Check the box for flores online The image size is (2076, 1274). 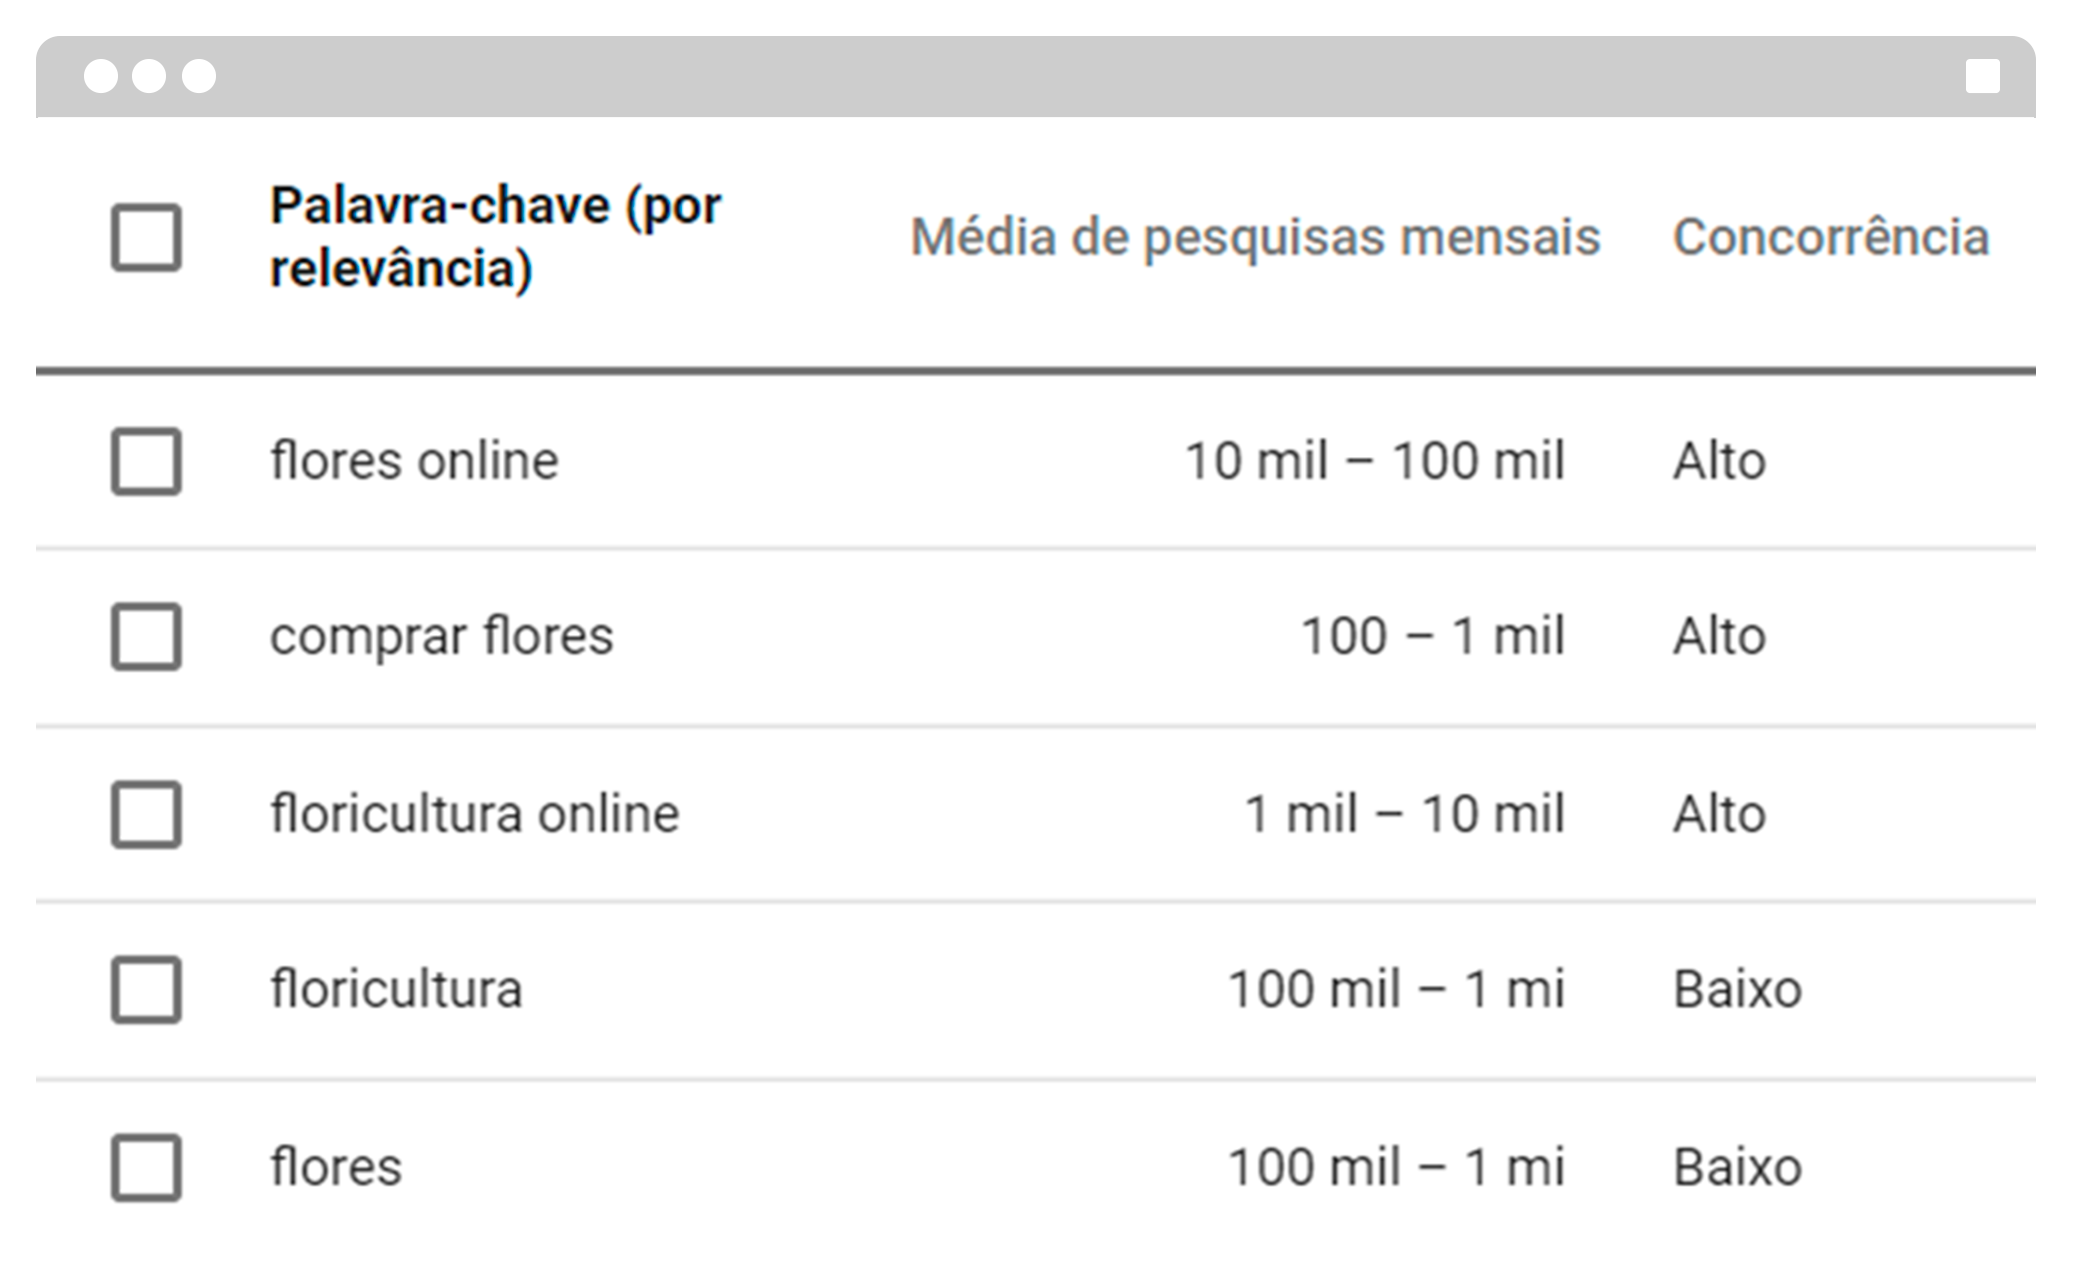click(146, 462)
